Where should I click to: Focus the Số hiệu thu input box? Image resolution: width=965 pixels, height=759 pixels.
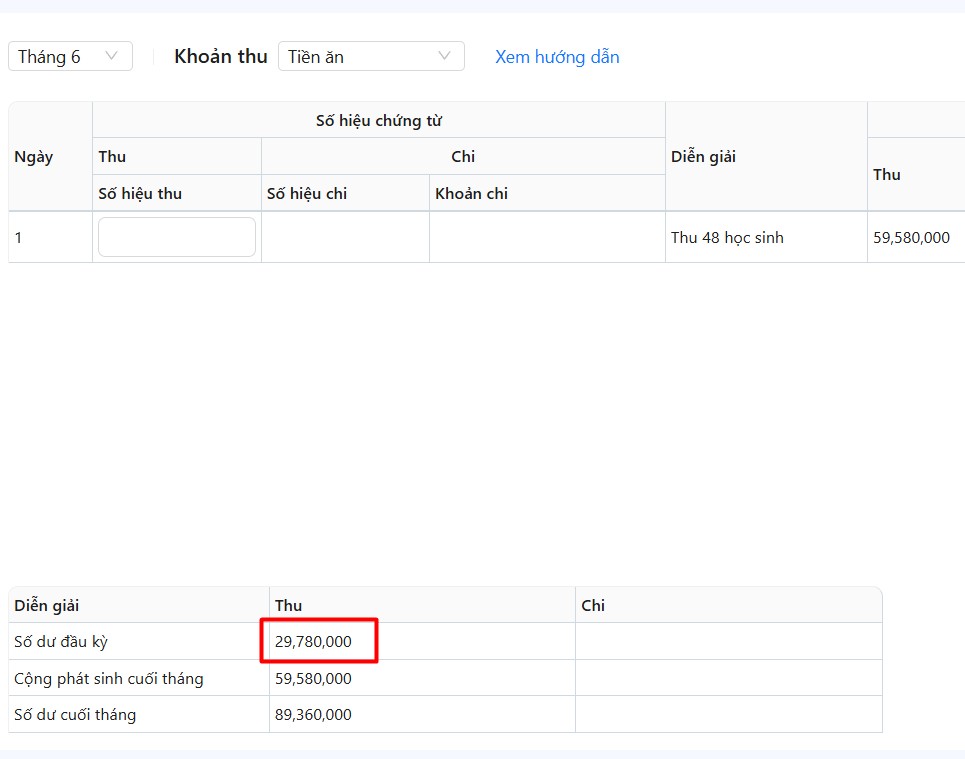pos(177,237)
